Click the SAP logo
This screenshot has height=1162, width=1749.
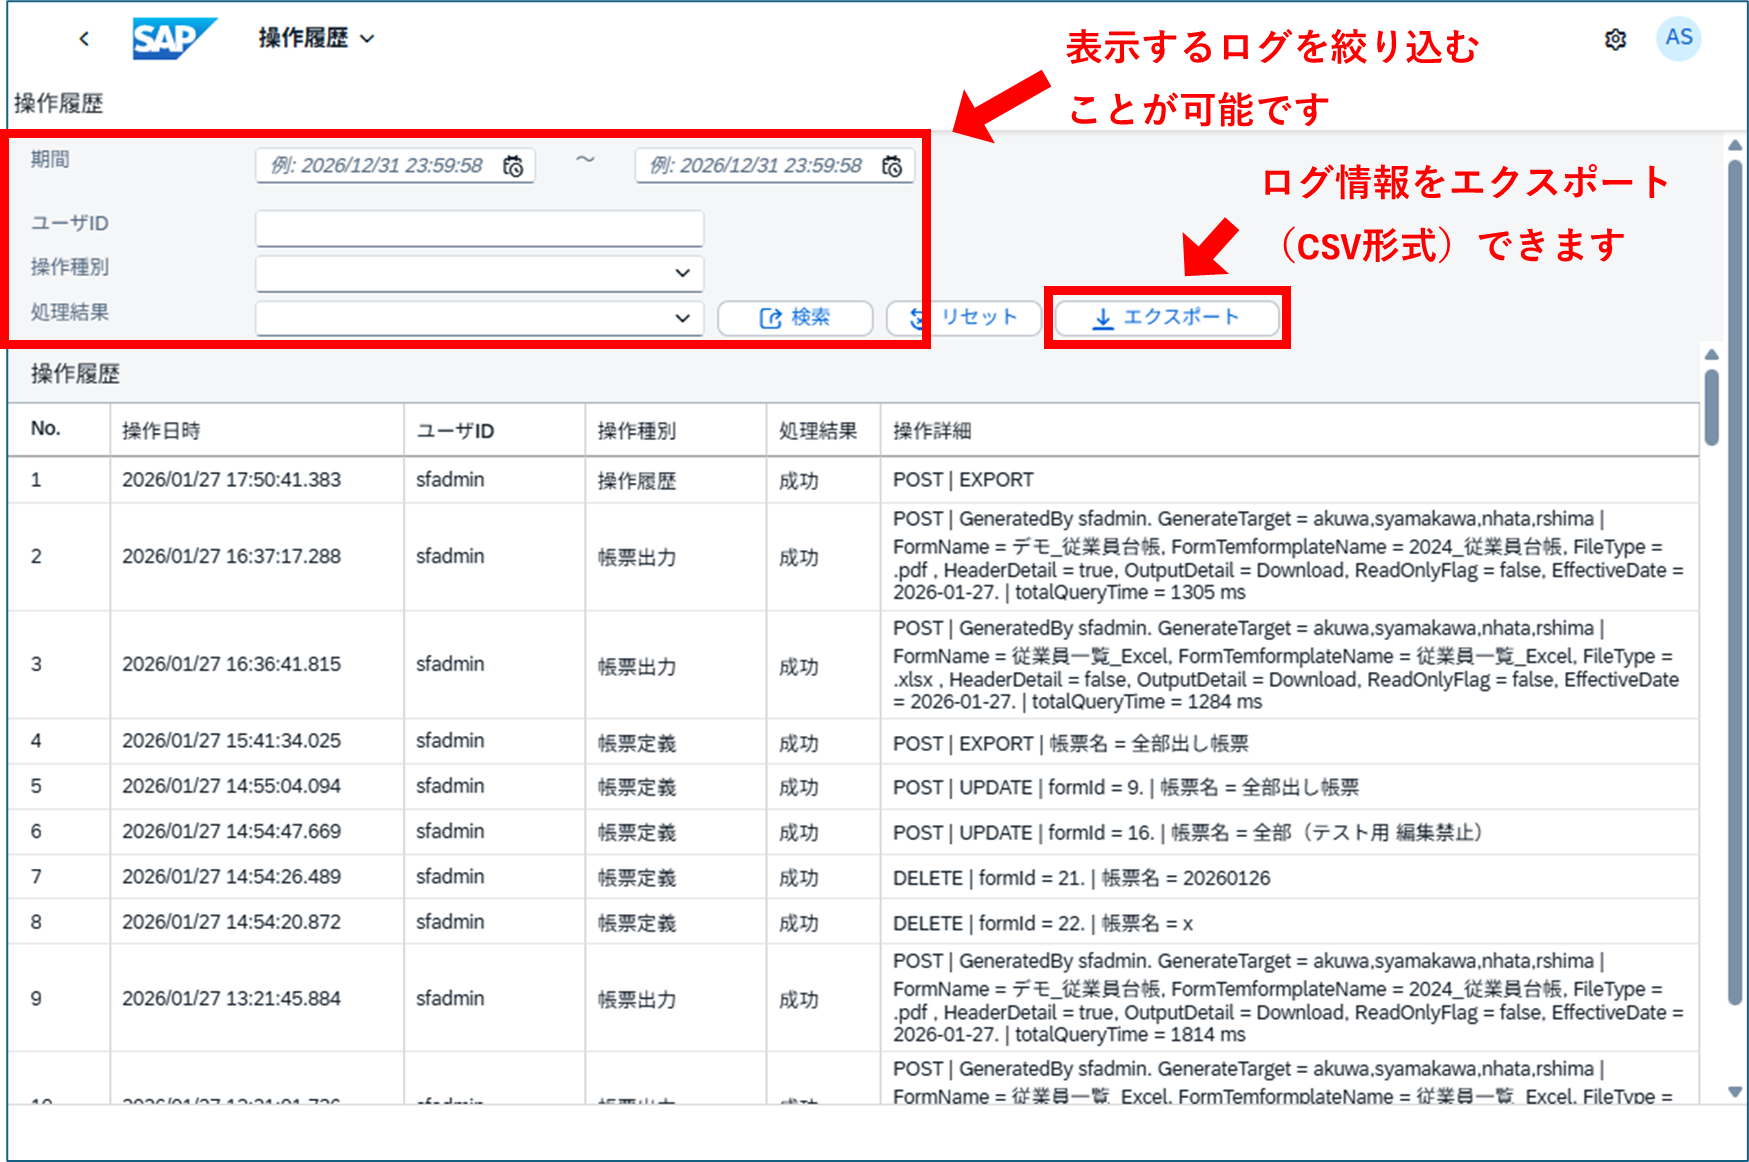pos(173,39)
